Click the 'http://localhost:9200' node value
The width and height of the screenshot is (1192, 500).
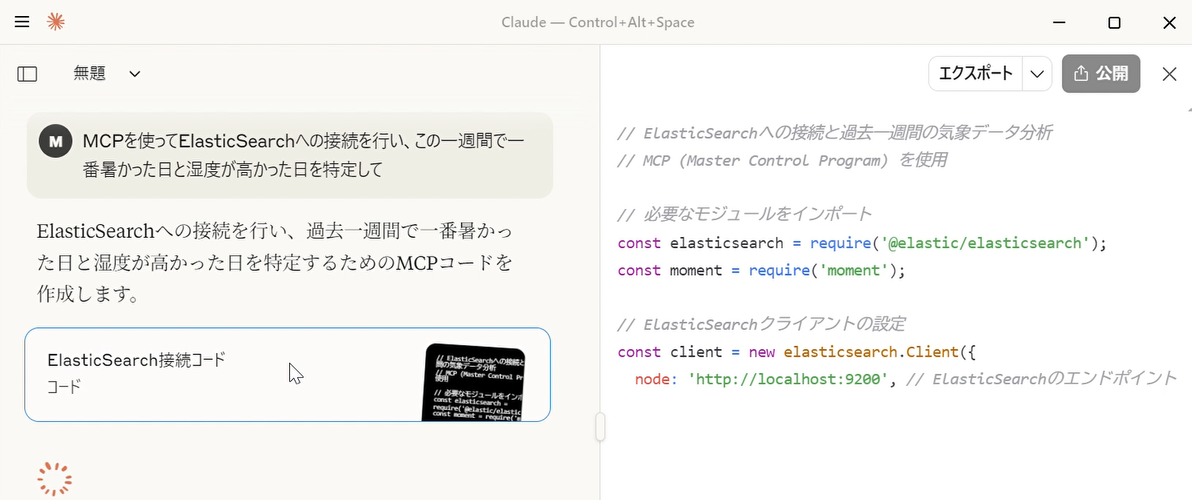point(788,378)
